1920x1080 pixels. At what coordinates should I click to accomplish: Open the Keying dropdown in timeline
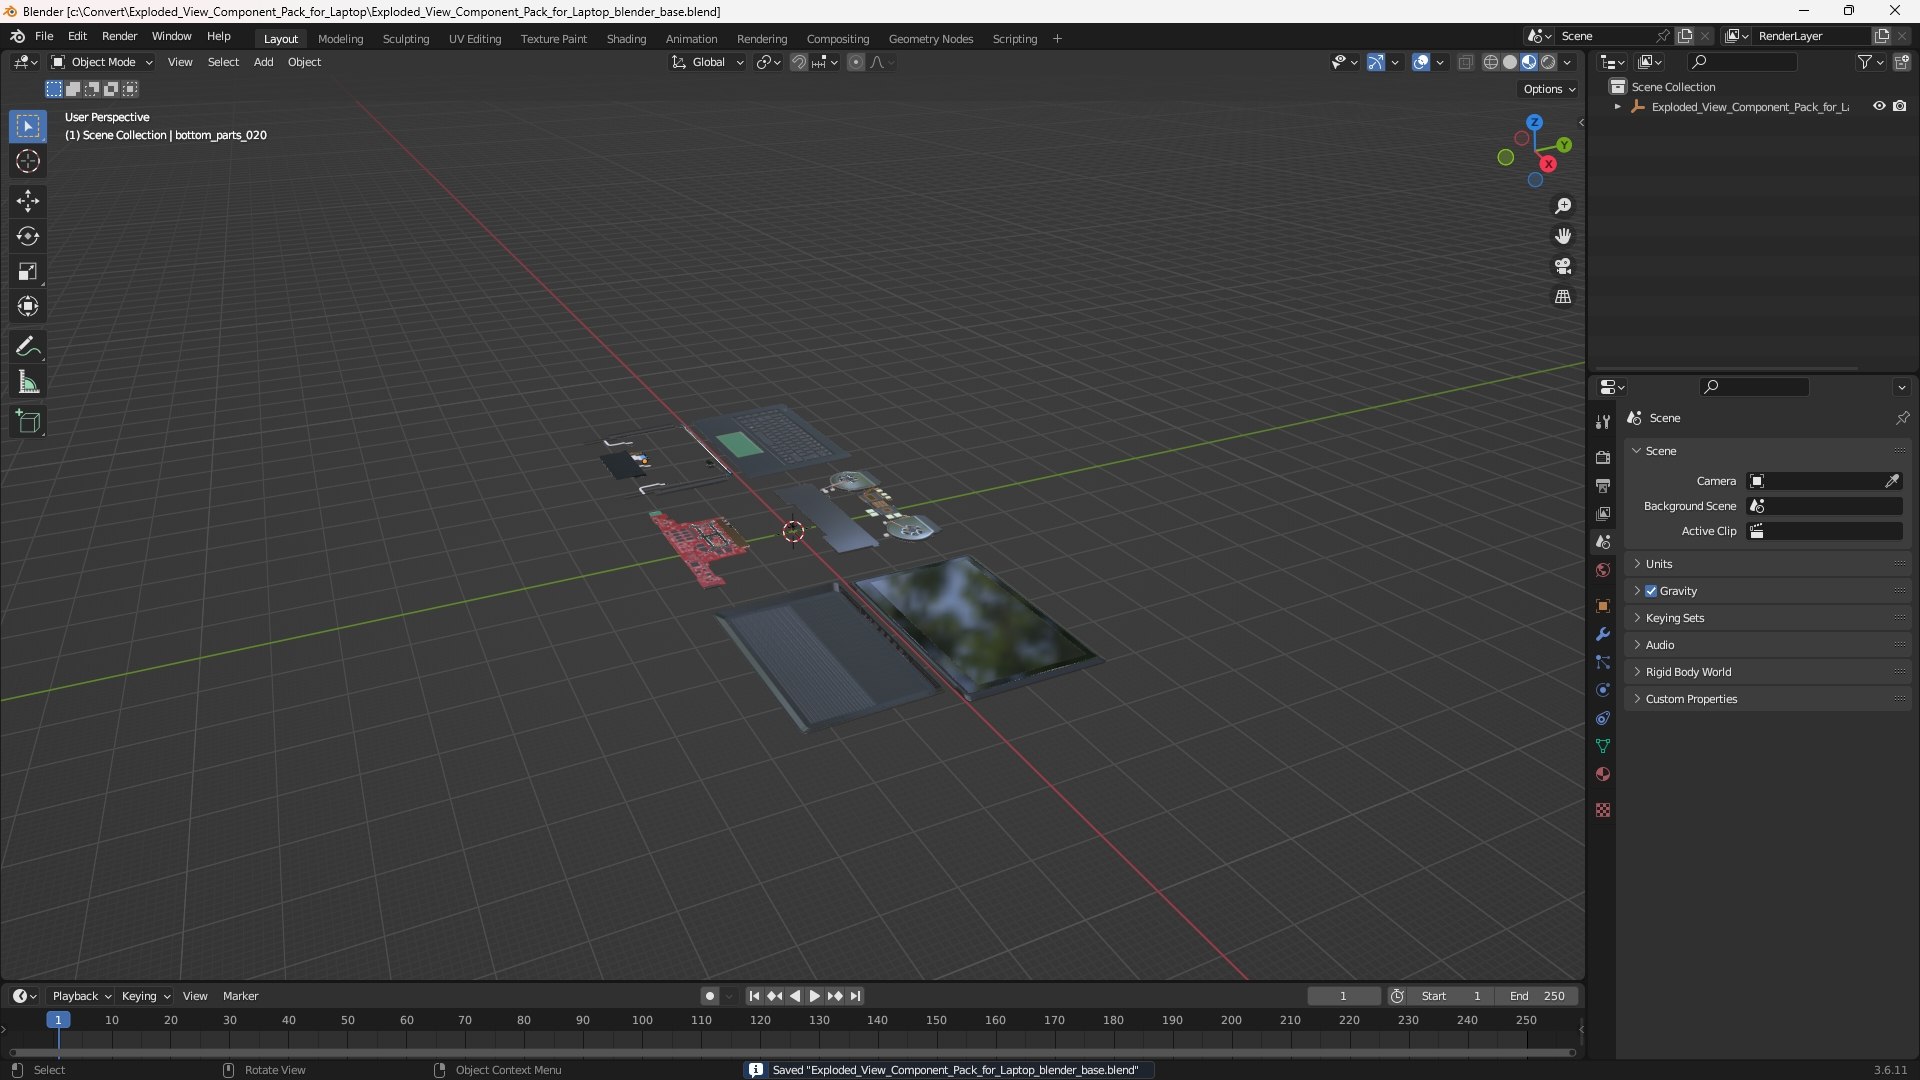point(146,996)
